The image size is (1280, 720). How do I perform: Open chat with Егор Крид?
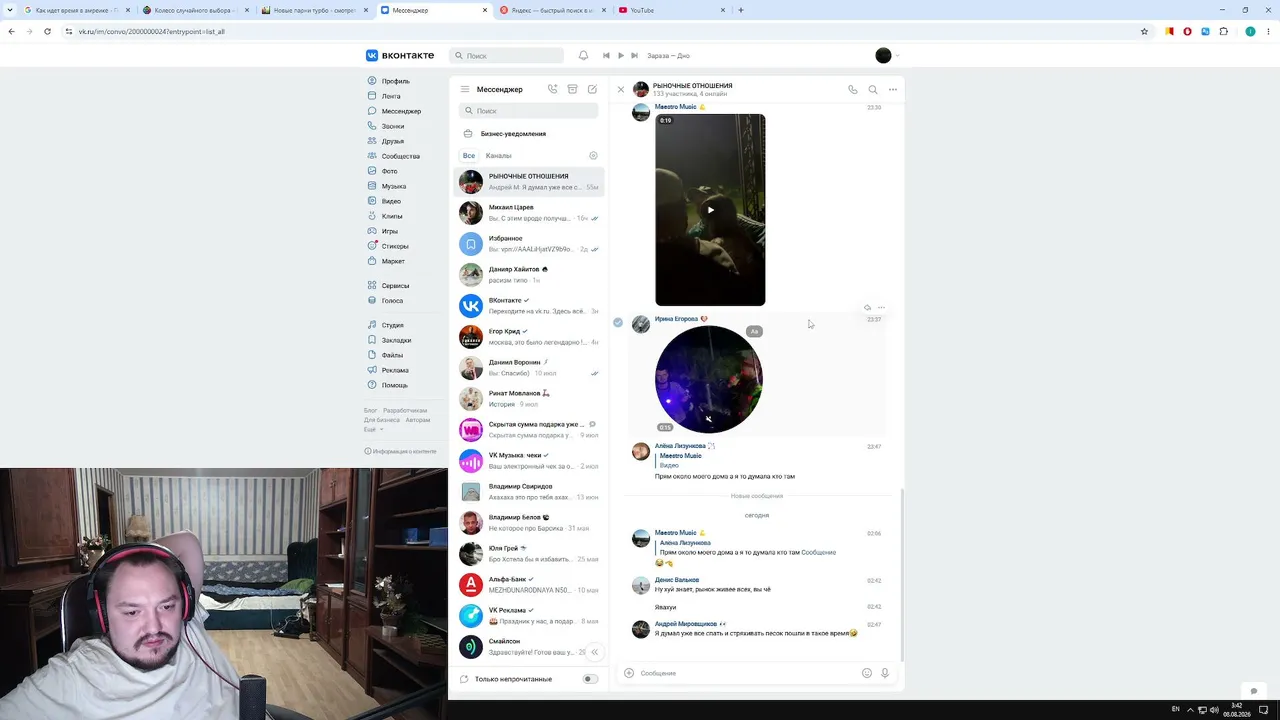(x=530, y=336)
